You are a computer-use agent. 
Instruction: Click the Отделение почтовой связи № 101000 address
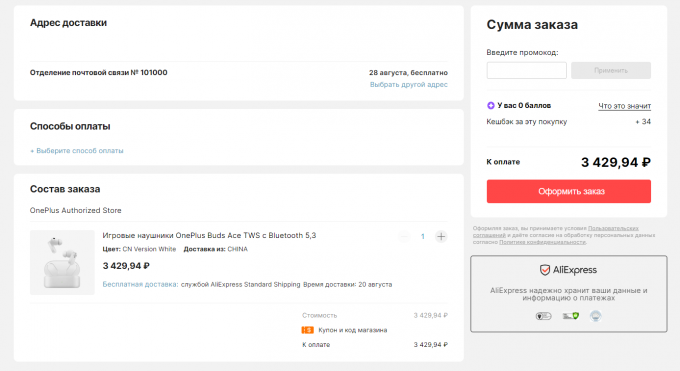pos(98,72)
